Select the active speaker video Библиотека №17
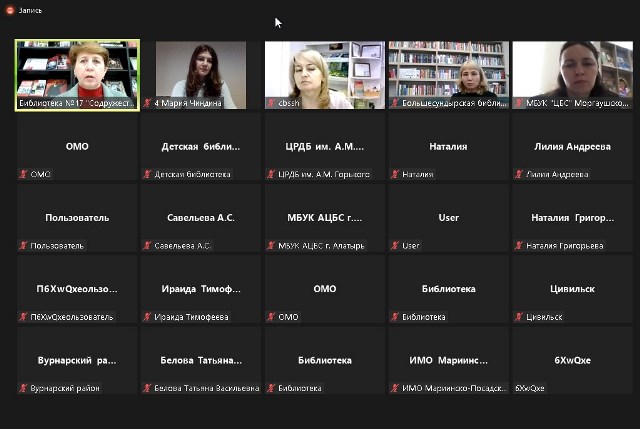 (x=77, y=70)
